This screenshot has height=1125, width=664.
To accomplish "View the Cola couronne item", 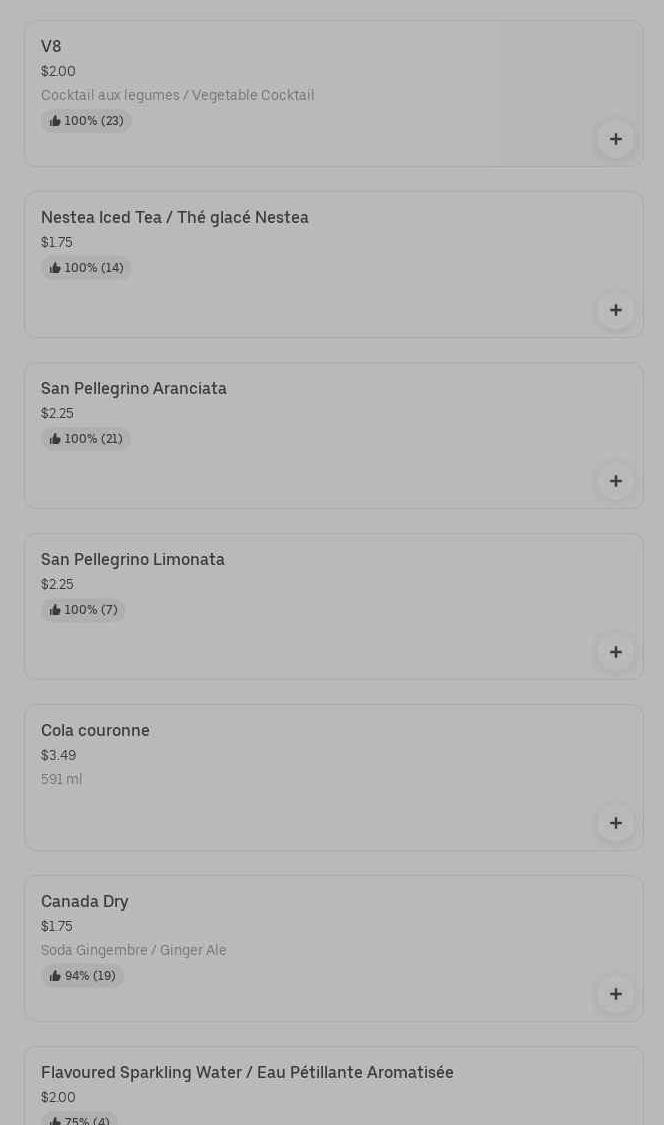I will [x=95, y=731].
